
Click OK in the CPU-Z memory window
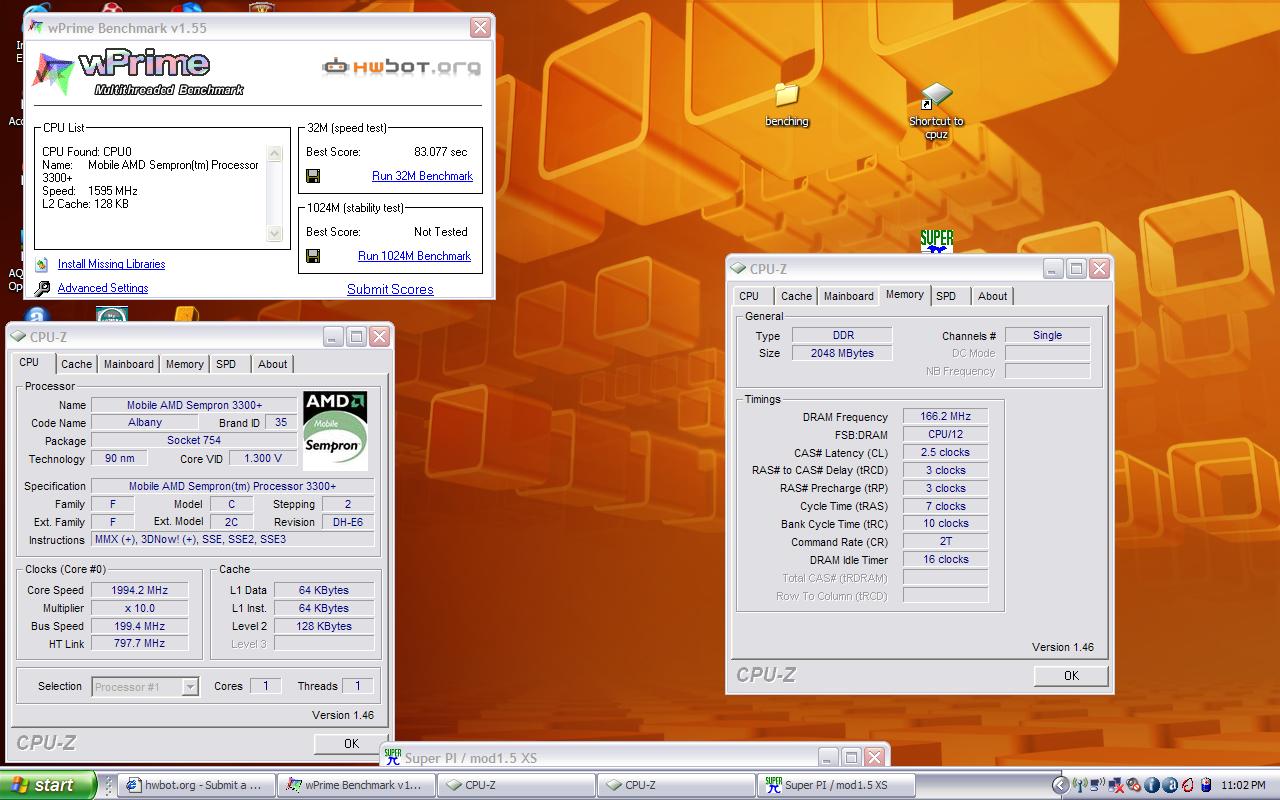click(x=1071, y=675)
